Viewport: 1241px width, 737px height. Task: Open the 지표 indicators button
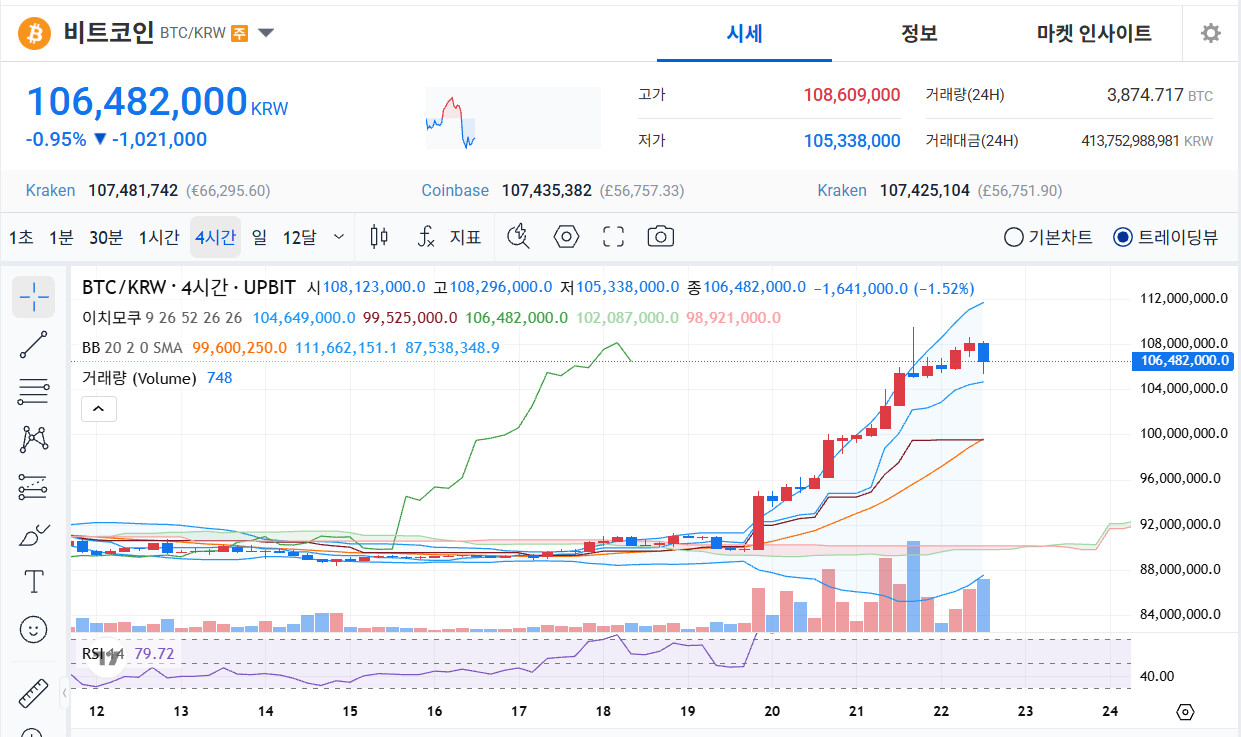point(450,237)
